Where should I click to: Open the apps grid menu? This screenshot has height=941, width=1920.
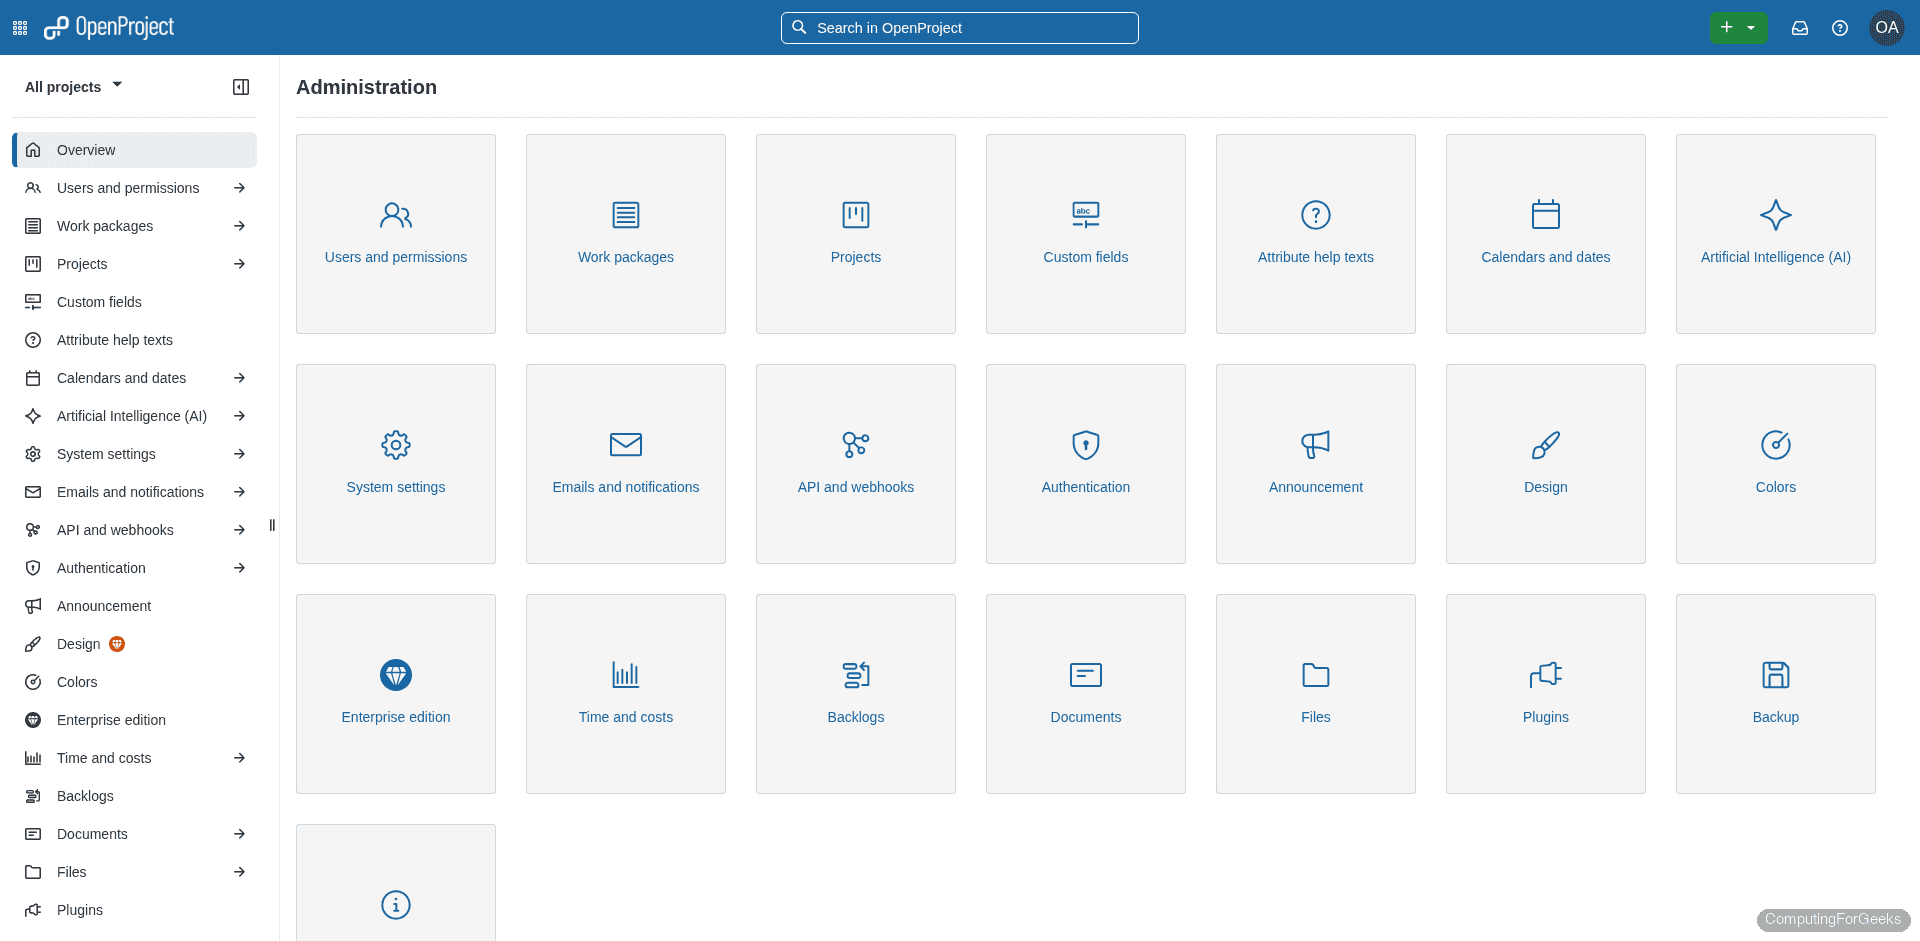(x=19, y=27)
